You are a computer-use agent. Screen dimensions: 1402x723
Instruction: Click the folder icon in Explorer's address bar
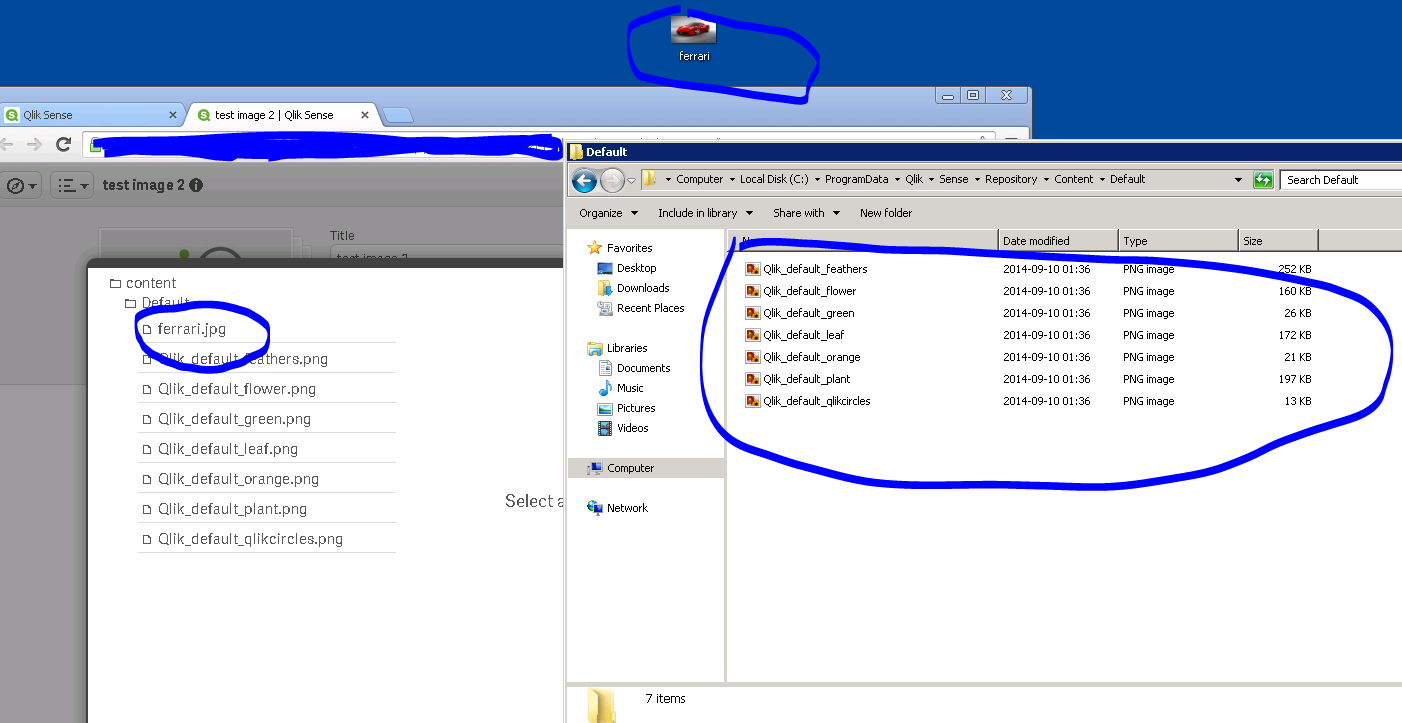point(650,179)
